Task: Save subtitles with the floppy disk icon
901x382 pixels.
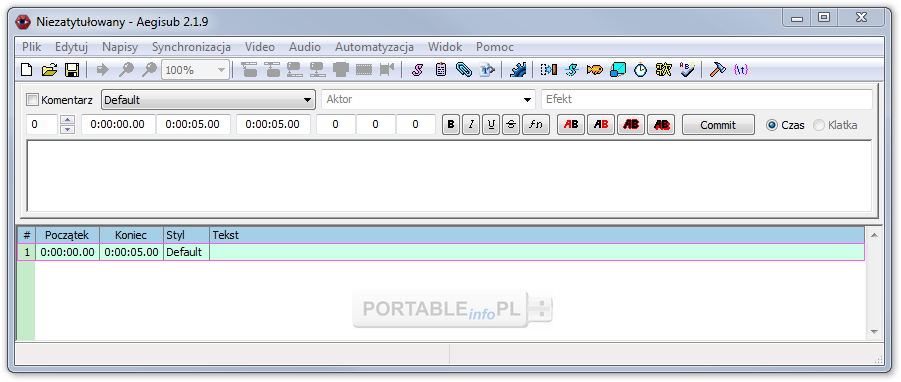Action: coord(72,70)
